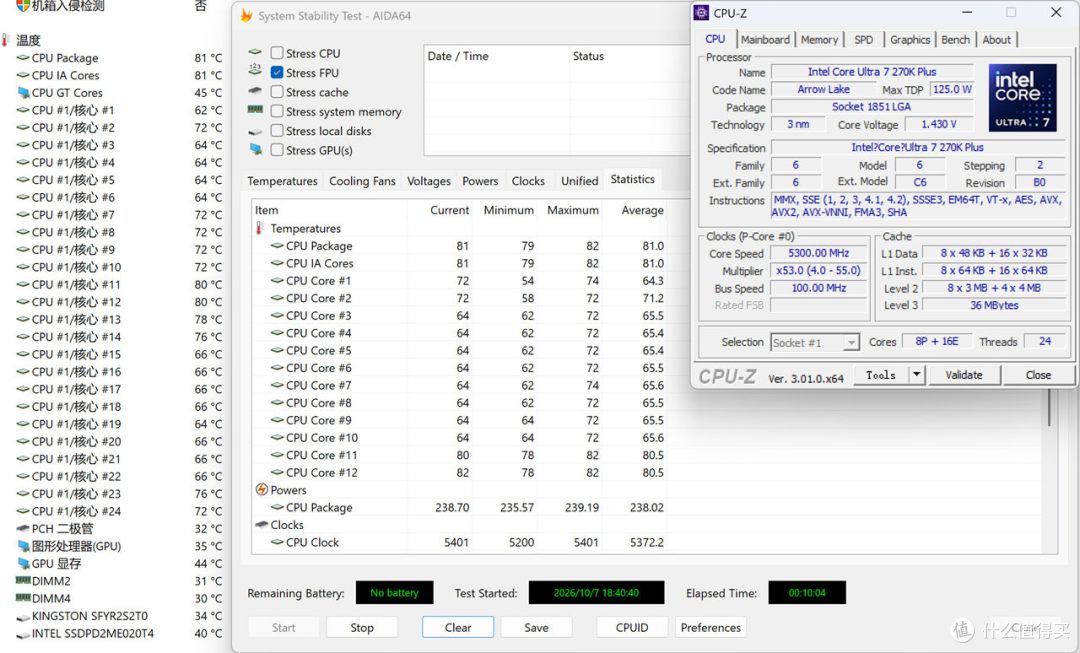Click the Validate button in CPU-Z
This screenshot has width=1080, height=653.
coord(964,375)
